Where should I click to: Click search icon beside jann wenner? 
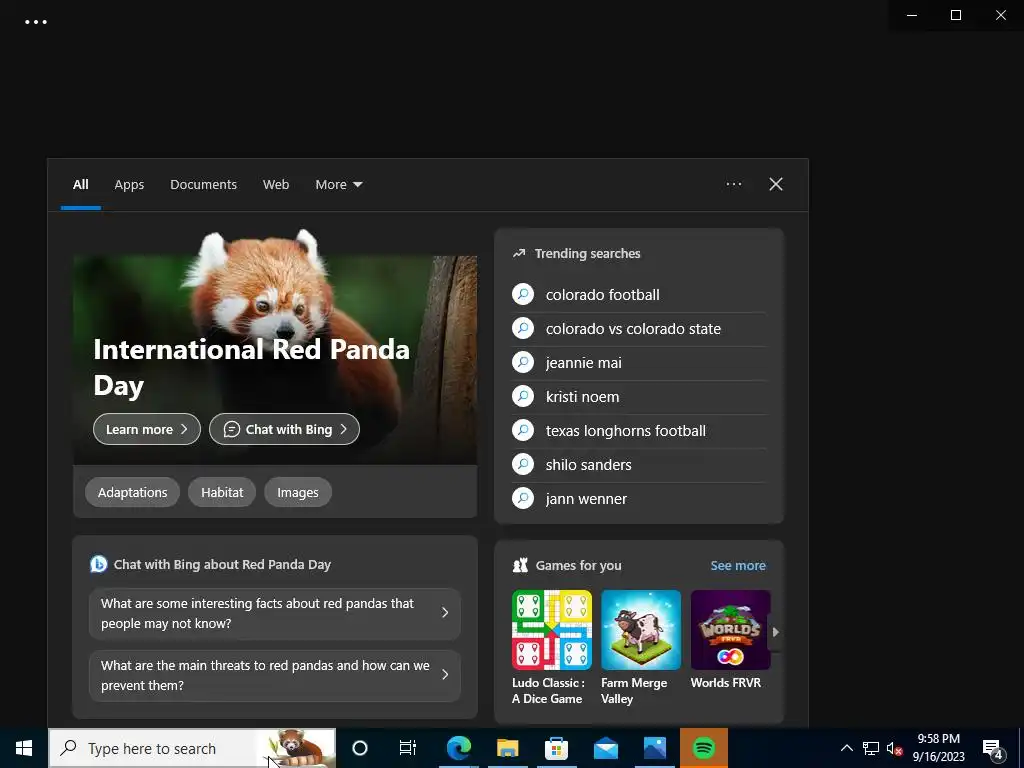point(522,498)
